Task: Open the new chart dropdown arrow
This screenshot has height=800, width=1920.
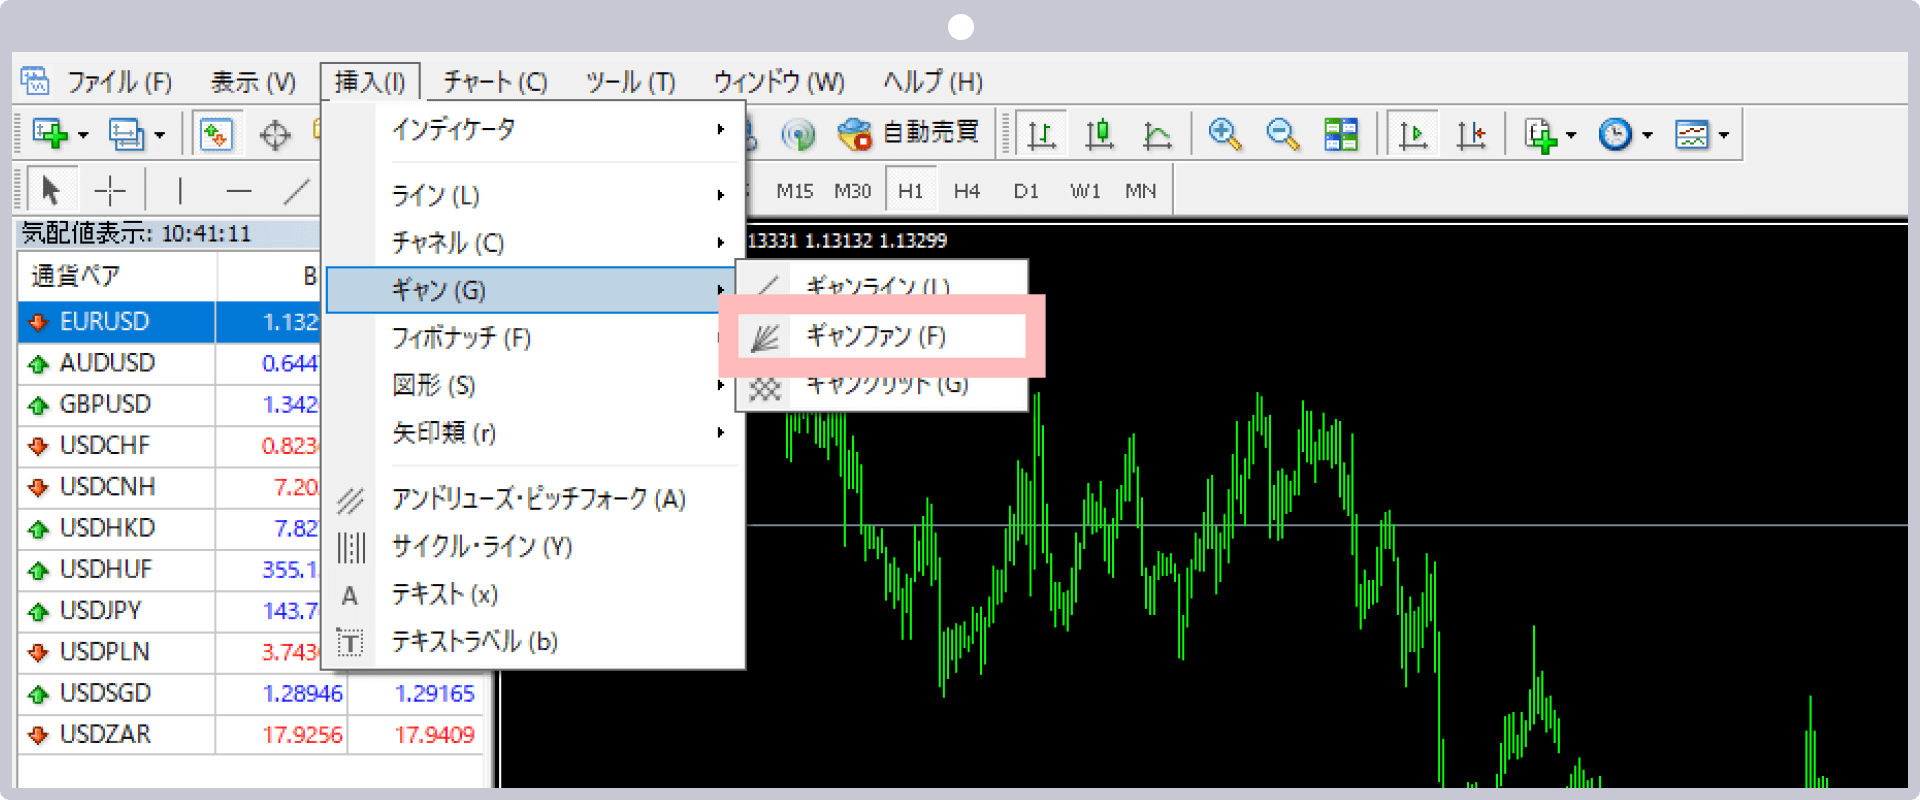Action: click(x=83, y=135)
